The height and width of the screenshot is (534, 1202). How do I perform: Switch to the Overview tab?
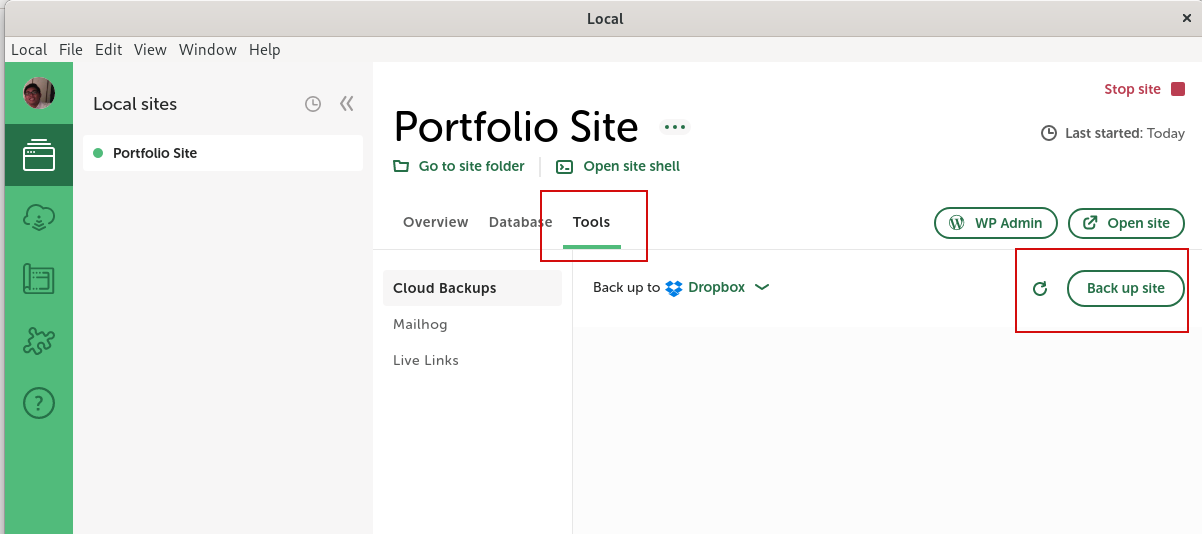(435, 222)
